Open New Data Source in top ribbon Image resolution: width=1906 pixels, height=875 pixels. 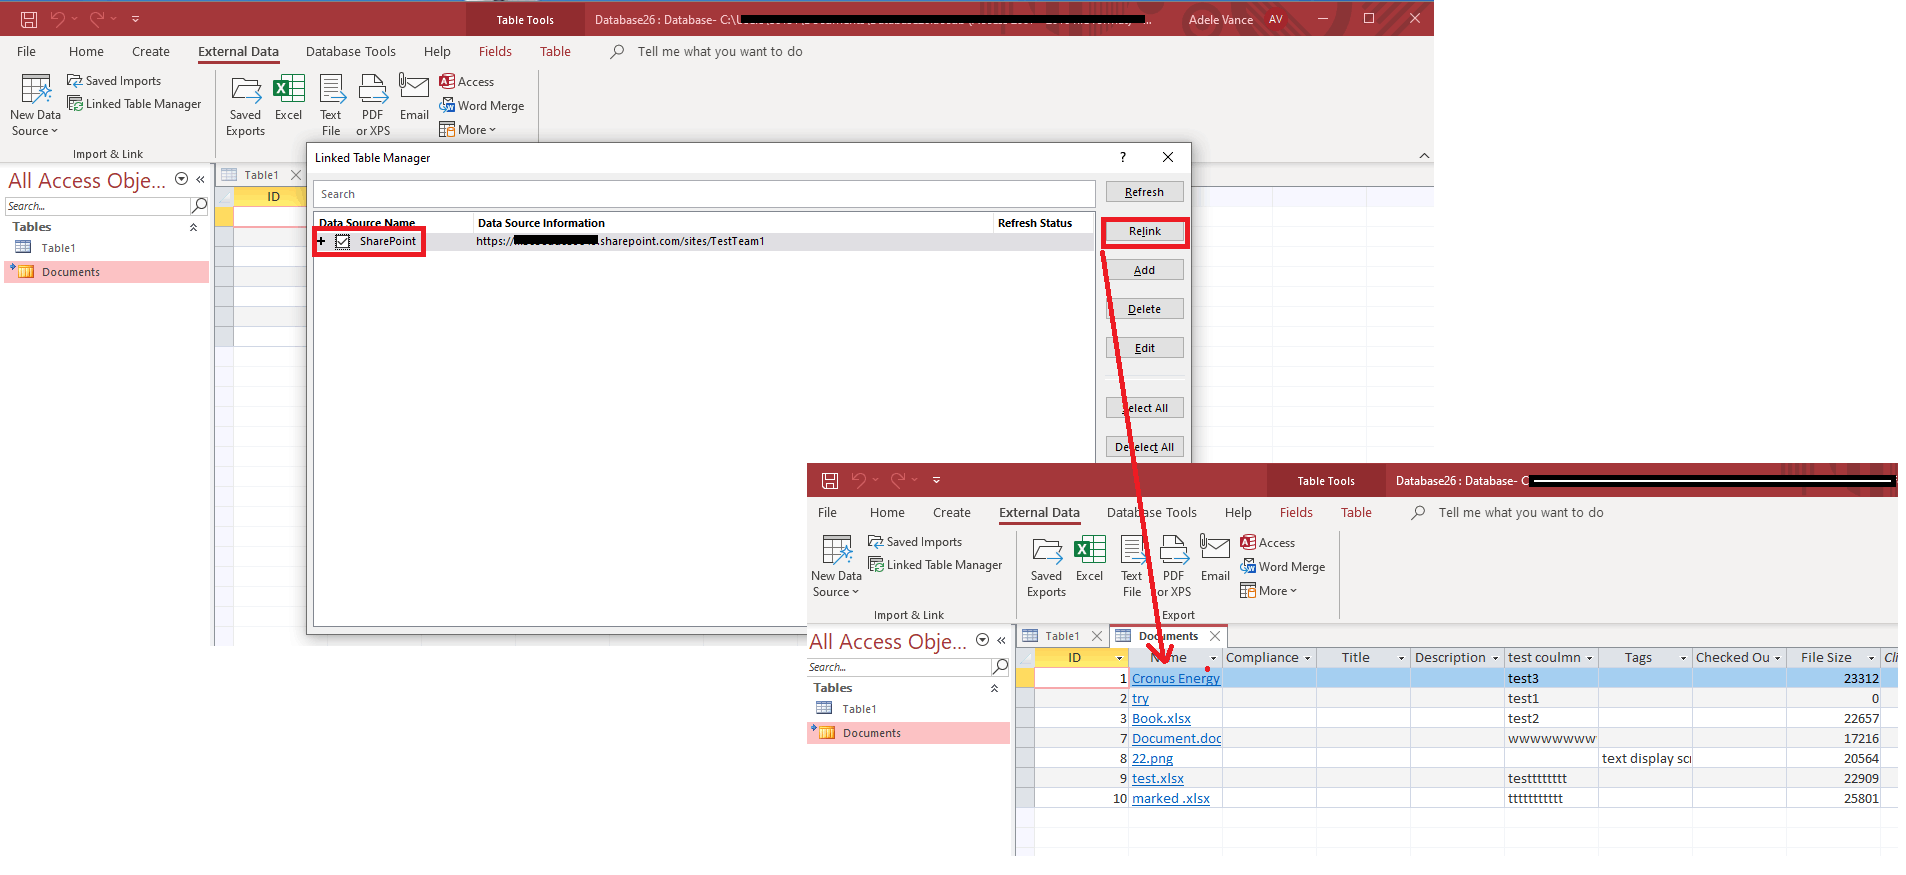36,106
